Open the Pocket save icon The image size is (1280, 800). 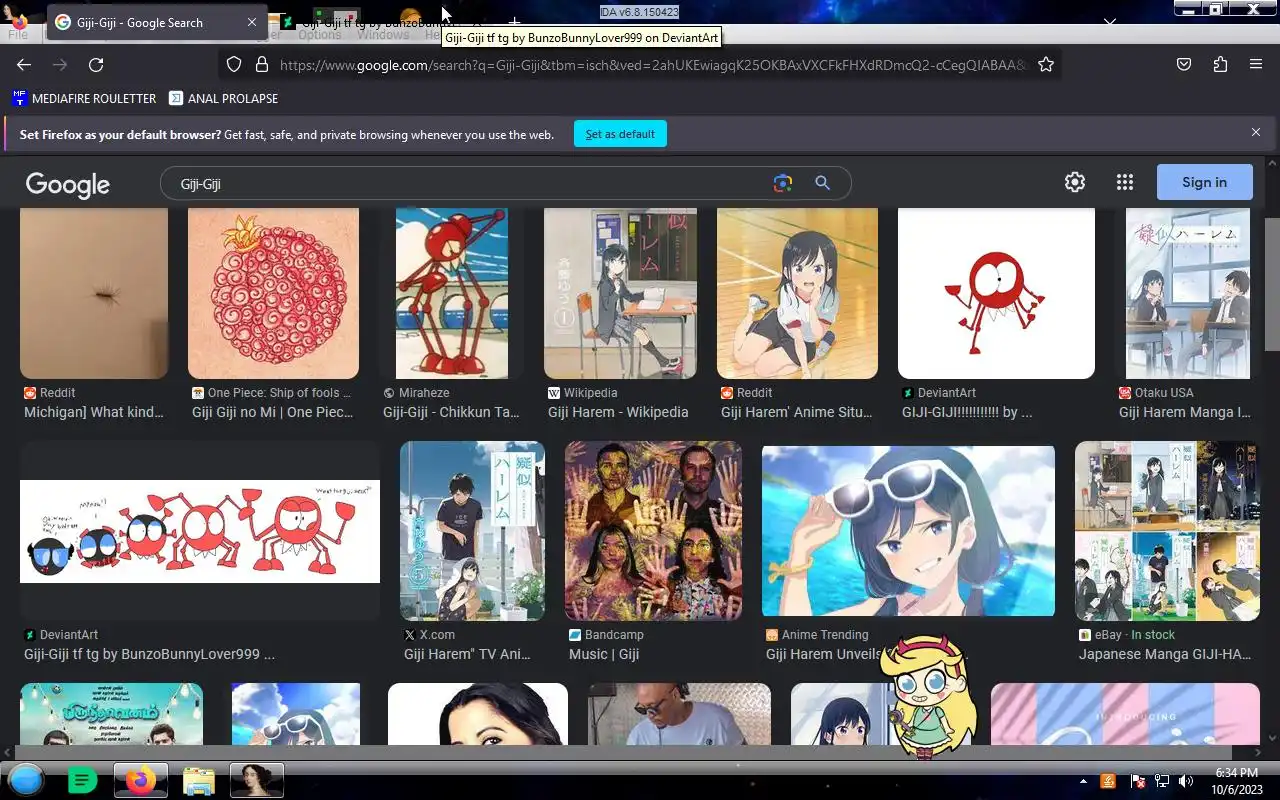pos(1184,64)
